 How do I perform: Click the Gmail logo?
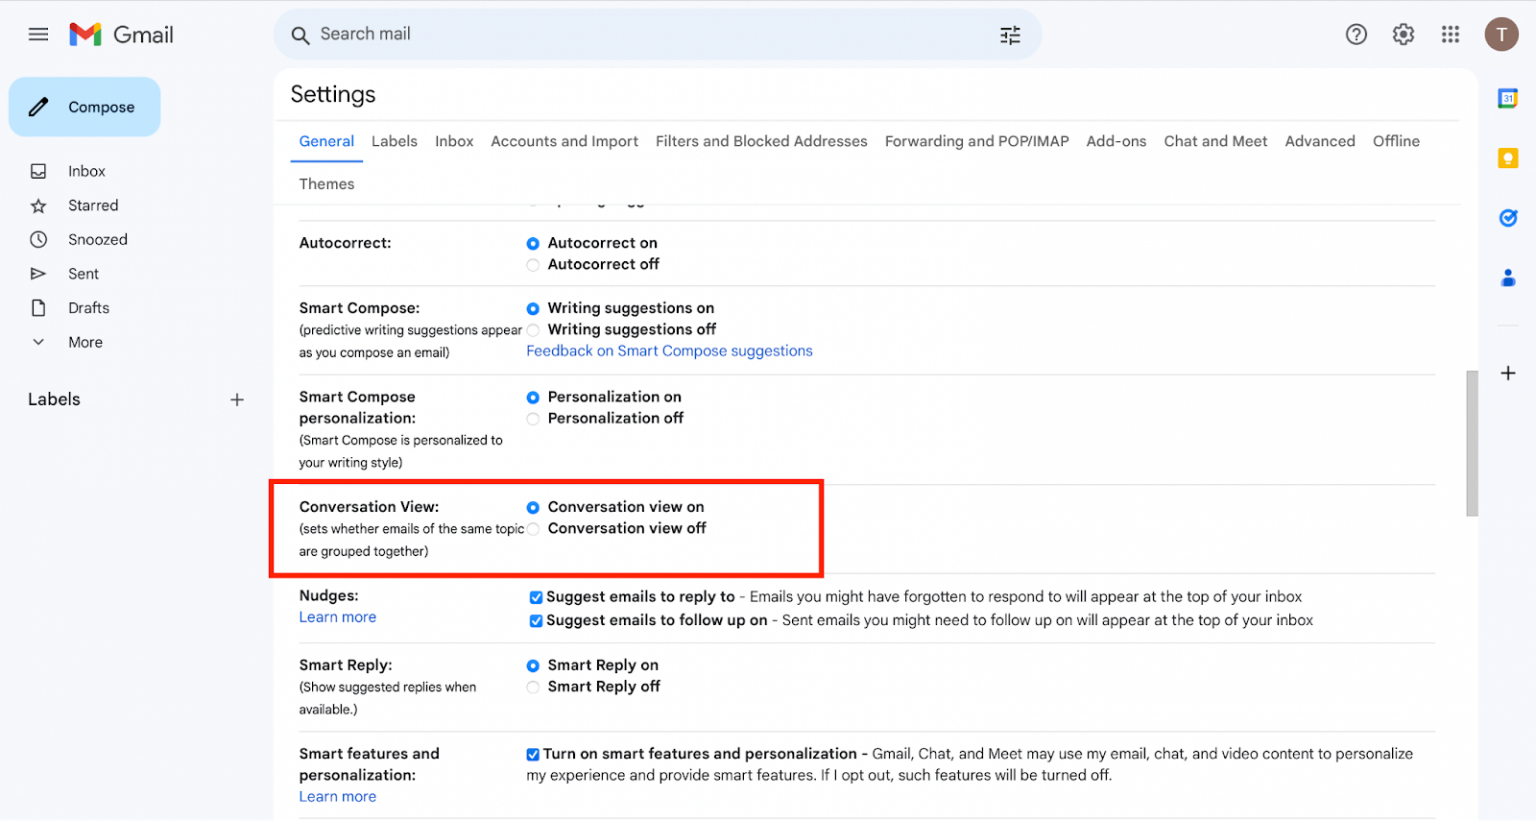(x=120, y=33)
